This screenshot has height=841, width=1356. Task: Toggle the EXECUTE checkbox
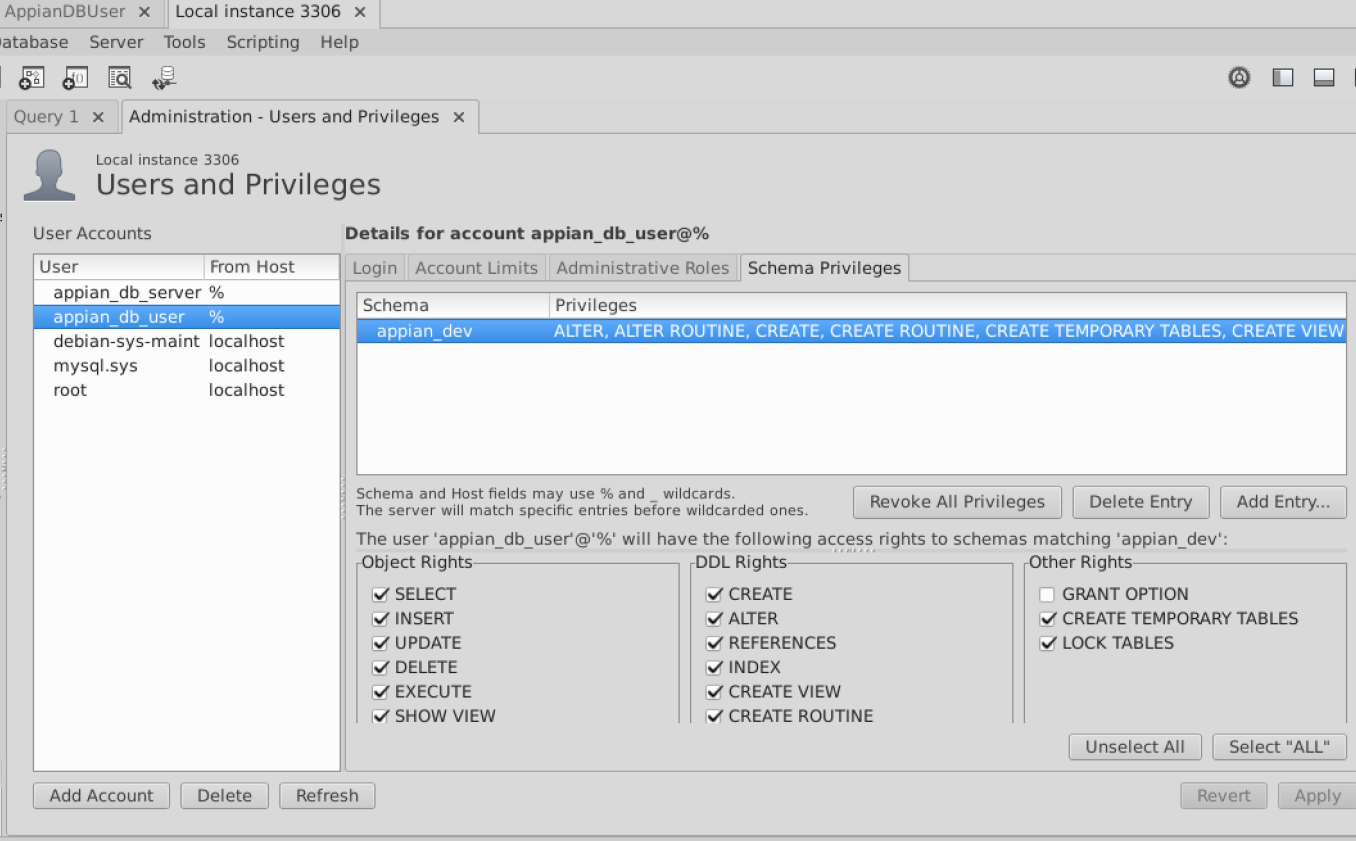(x=380, y=692)
